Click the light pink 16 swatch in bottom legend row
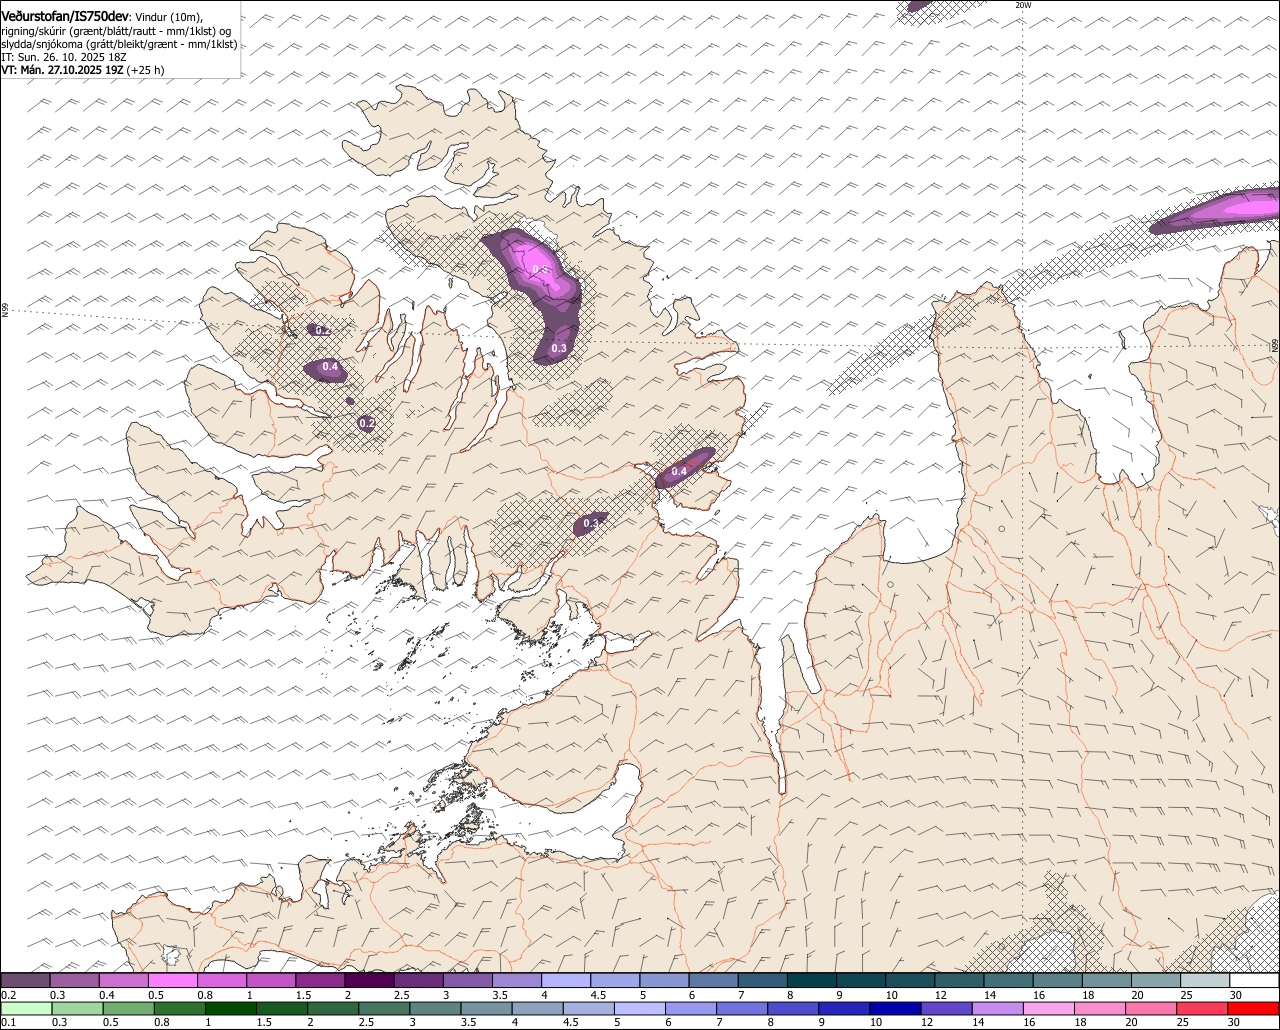Viewport: 1280px width, 1030px height. [x=1049, y=1008]
